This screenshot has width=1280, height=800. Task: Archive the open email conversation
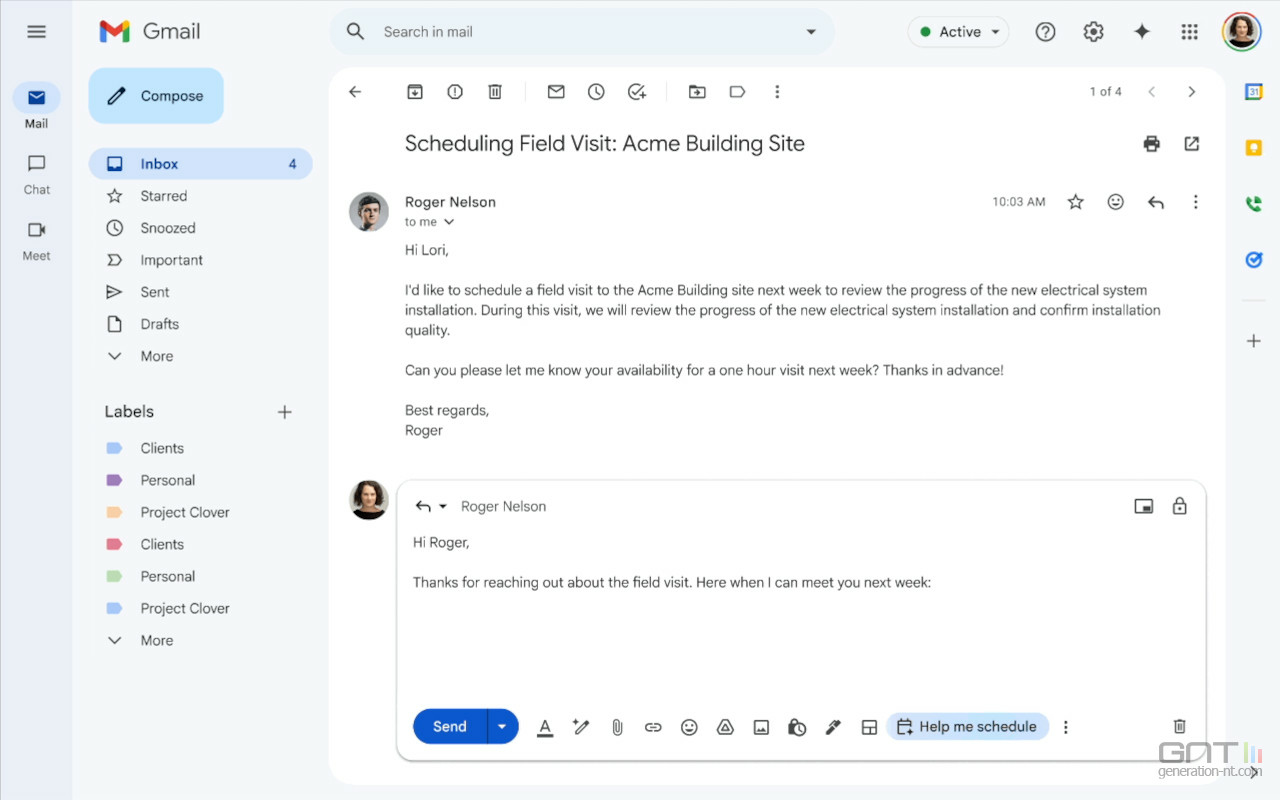(x=415, y=92)
